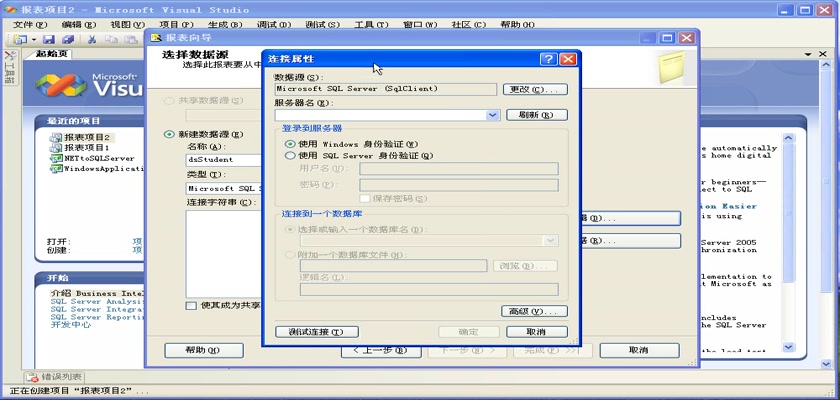
Task: Click the Save toolbar icon
Action: [49, 39]
